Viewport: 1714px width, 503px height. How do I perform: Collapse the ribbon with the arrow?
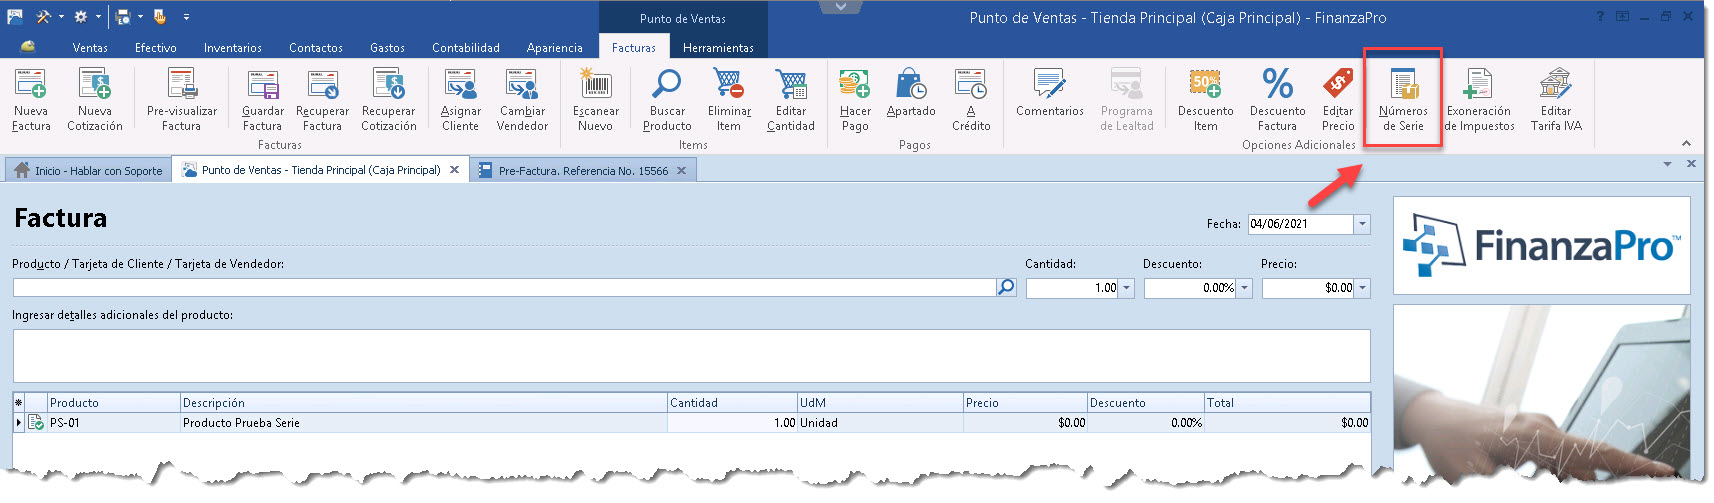(1686, 144)
